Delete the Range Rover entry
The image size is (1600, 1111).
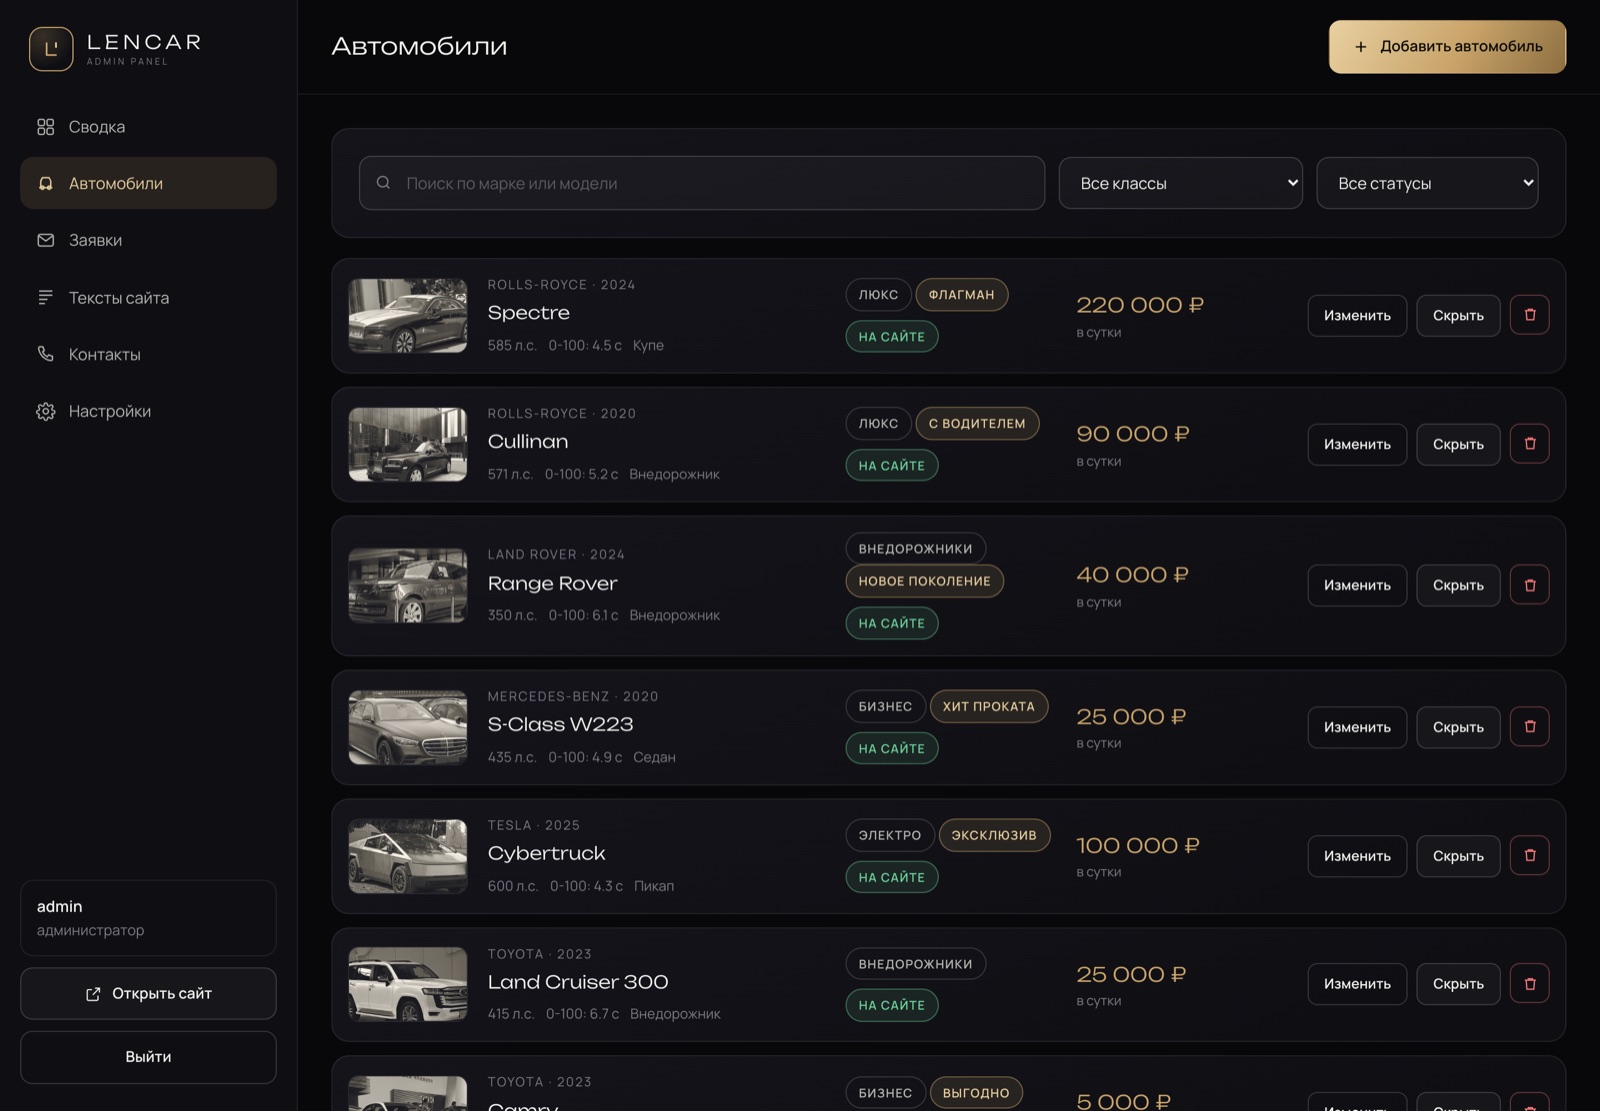coord(1529,585)
